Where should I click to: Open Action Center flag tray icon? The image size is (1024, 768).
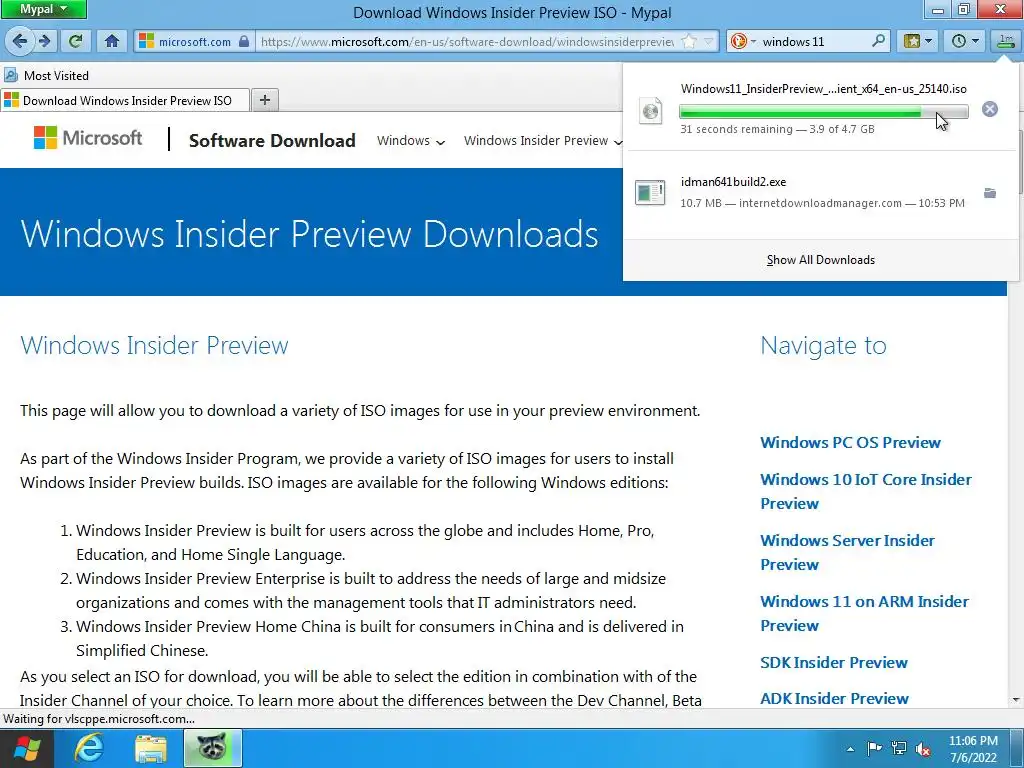(874, 748)
